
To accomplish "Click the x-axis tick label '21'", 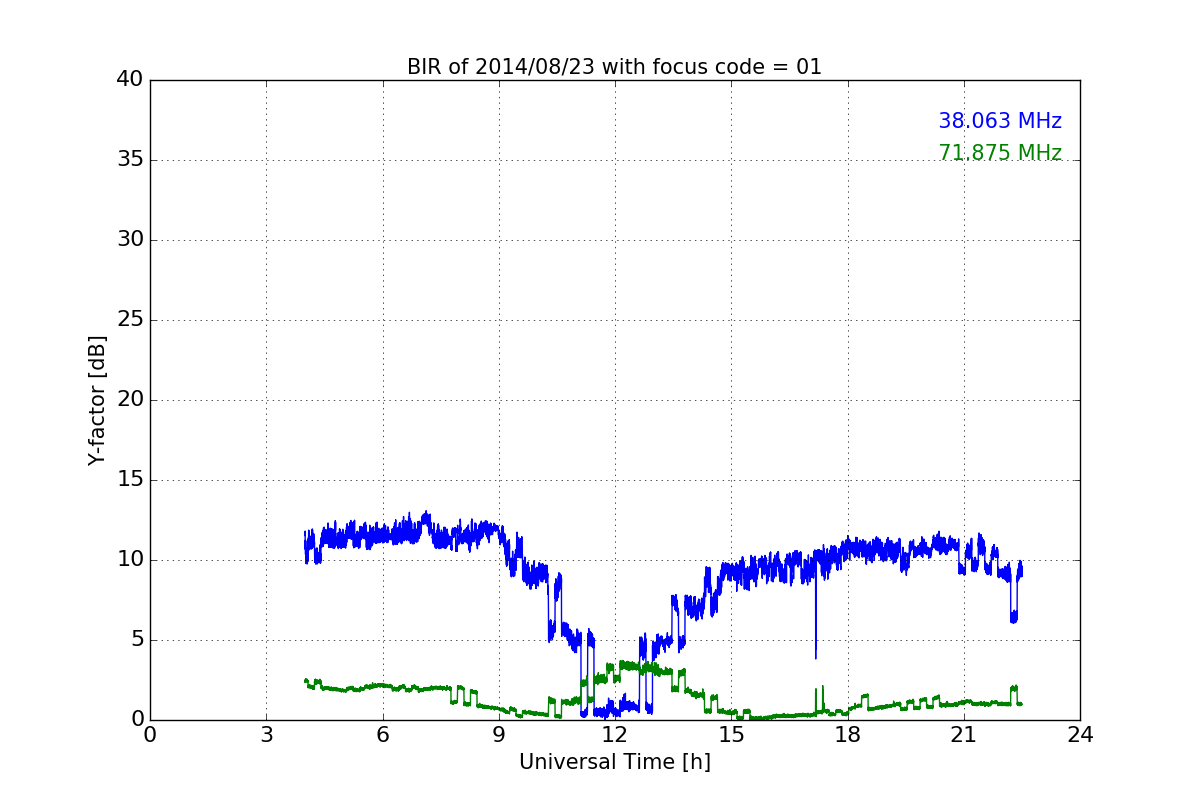I will coord(964,735).
